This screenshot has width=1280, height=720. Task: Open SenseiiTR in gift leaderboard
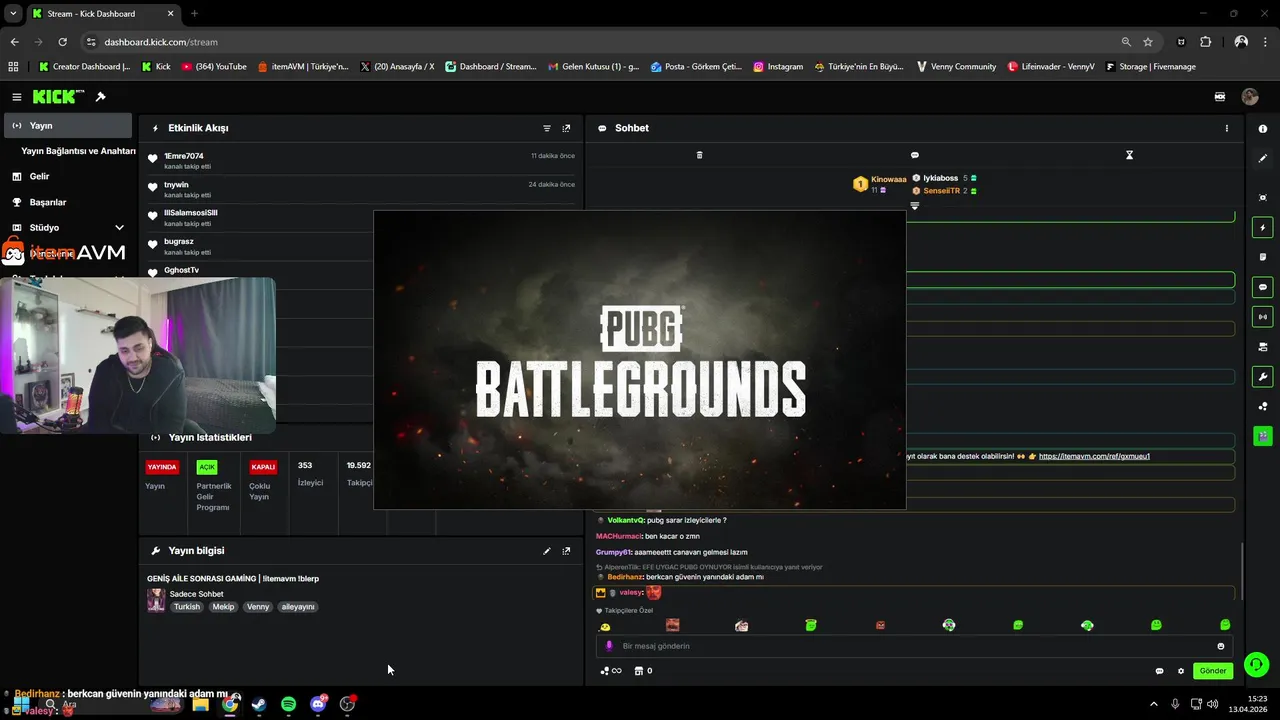941,190
